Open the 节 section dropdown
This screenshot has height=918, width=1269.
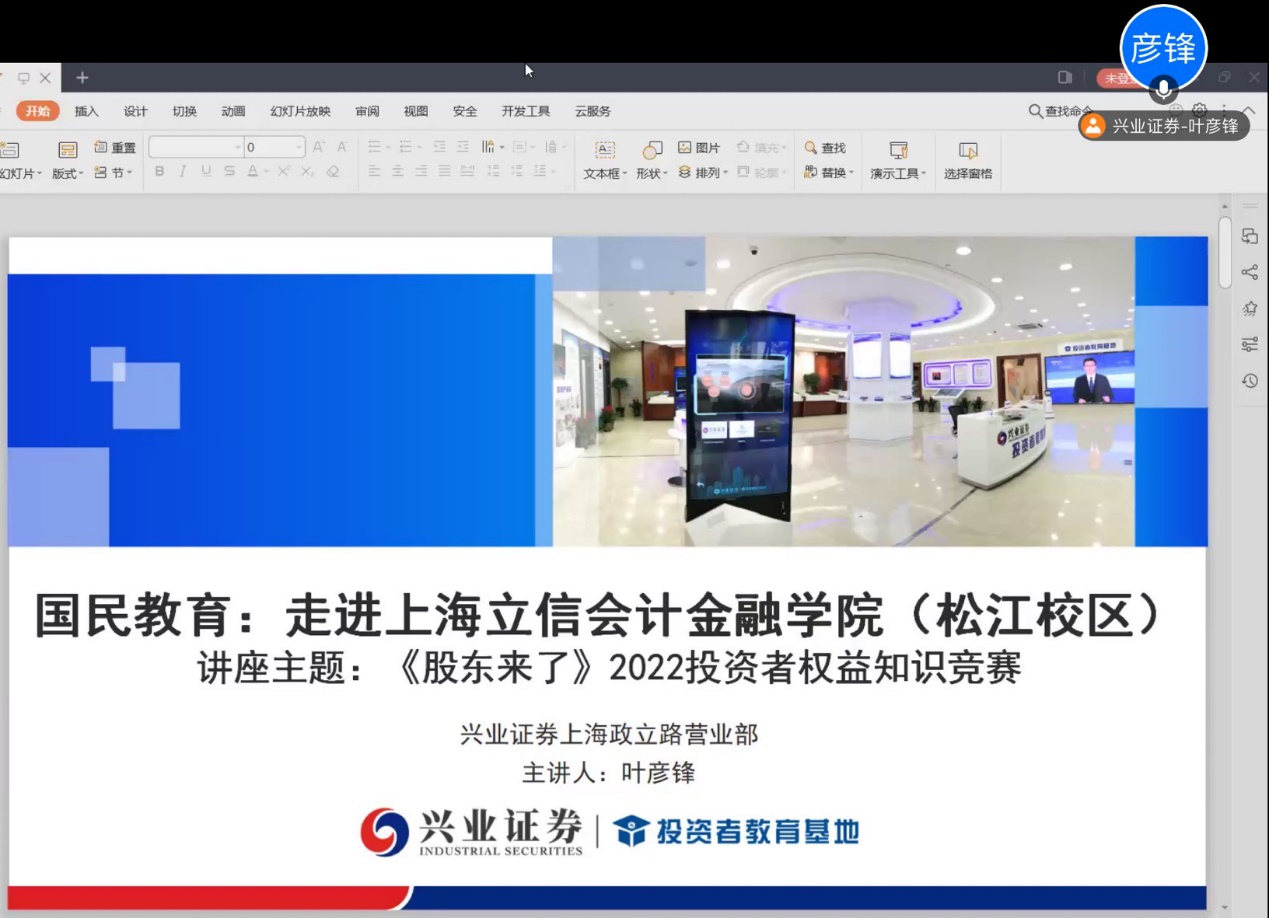(x=114, y=173)
